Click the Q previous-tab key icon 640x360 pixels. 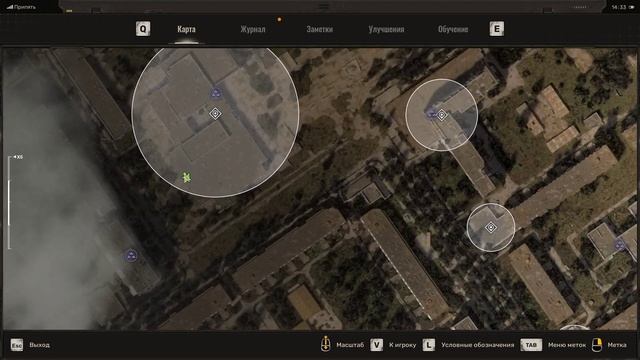point(143,29)
